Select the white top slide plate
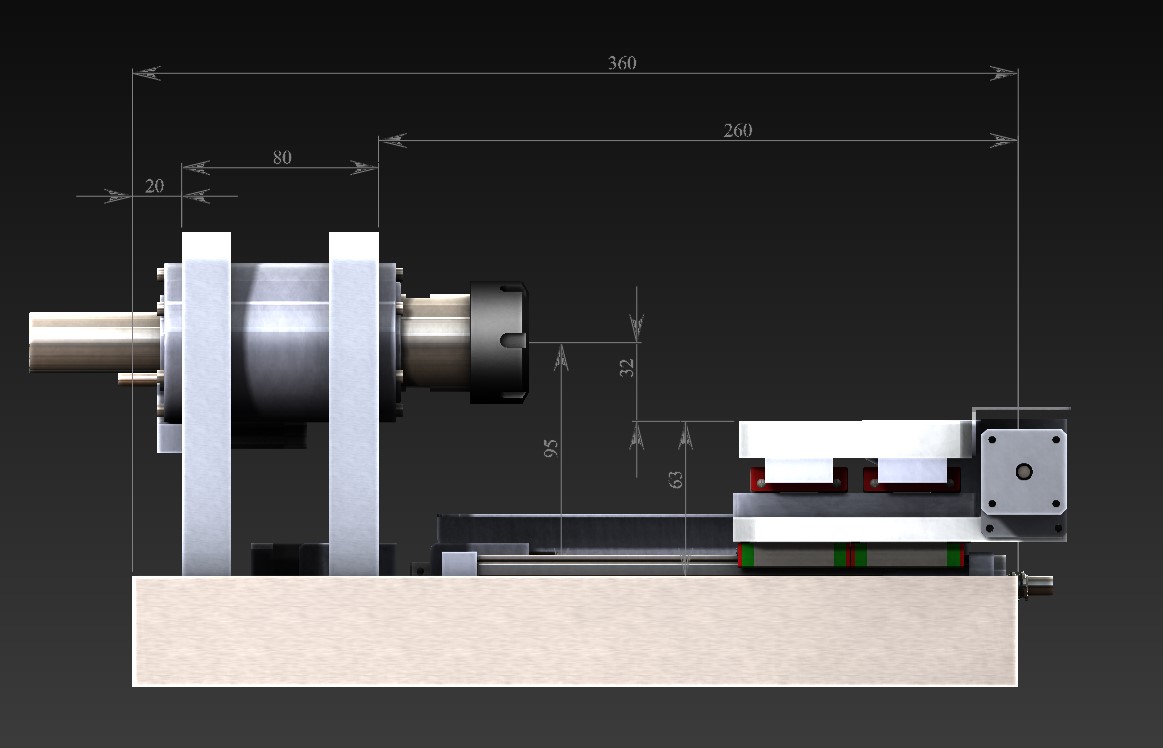1163x748 pixels. [x=856, y=439]
